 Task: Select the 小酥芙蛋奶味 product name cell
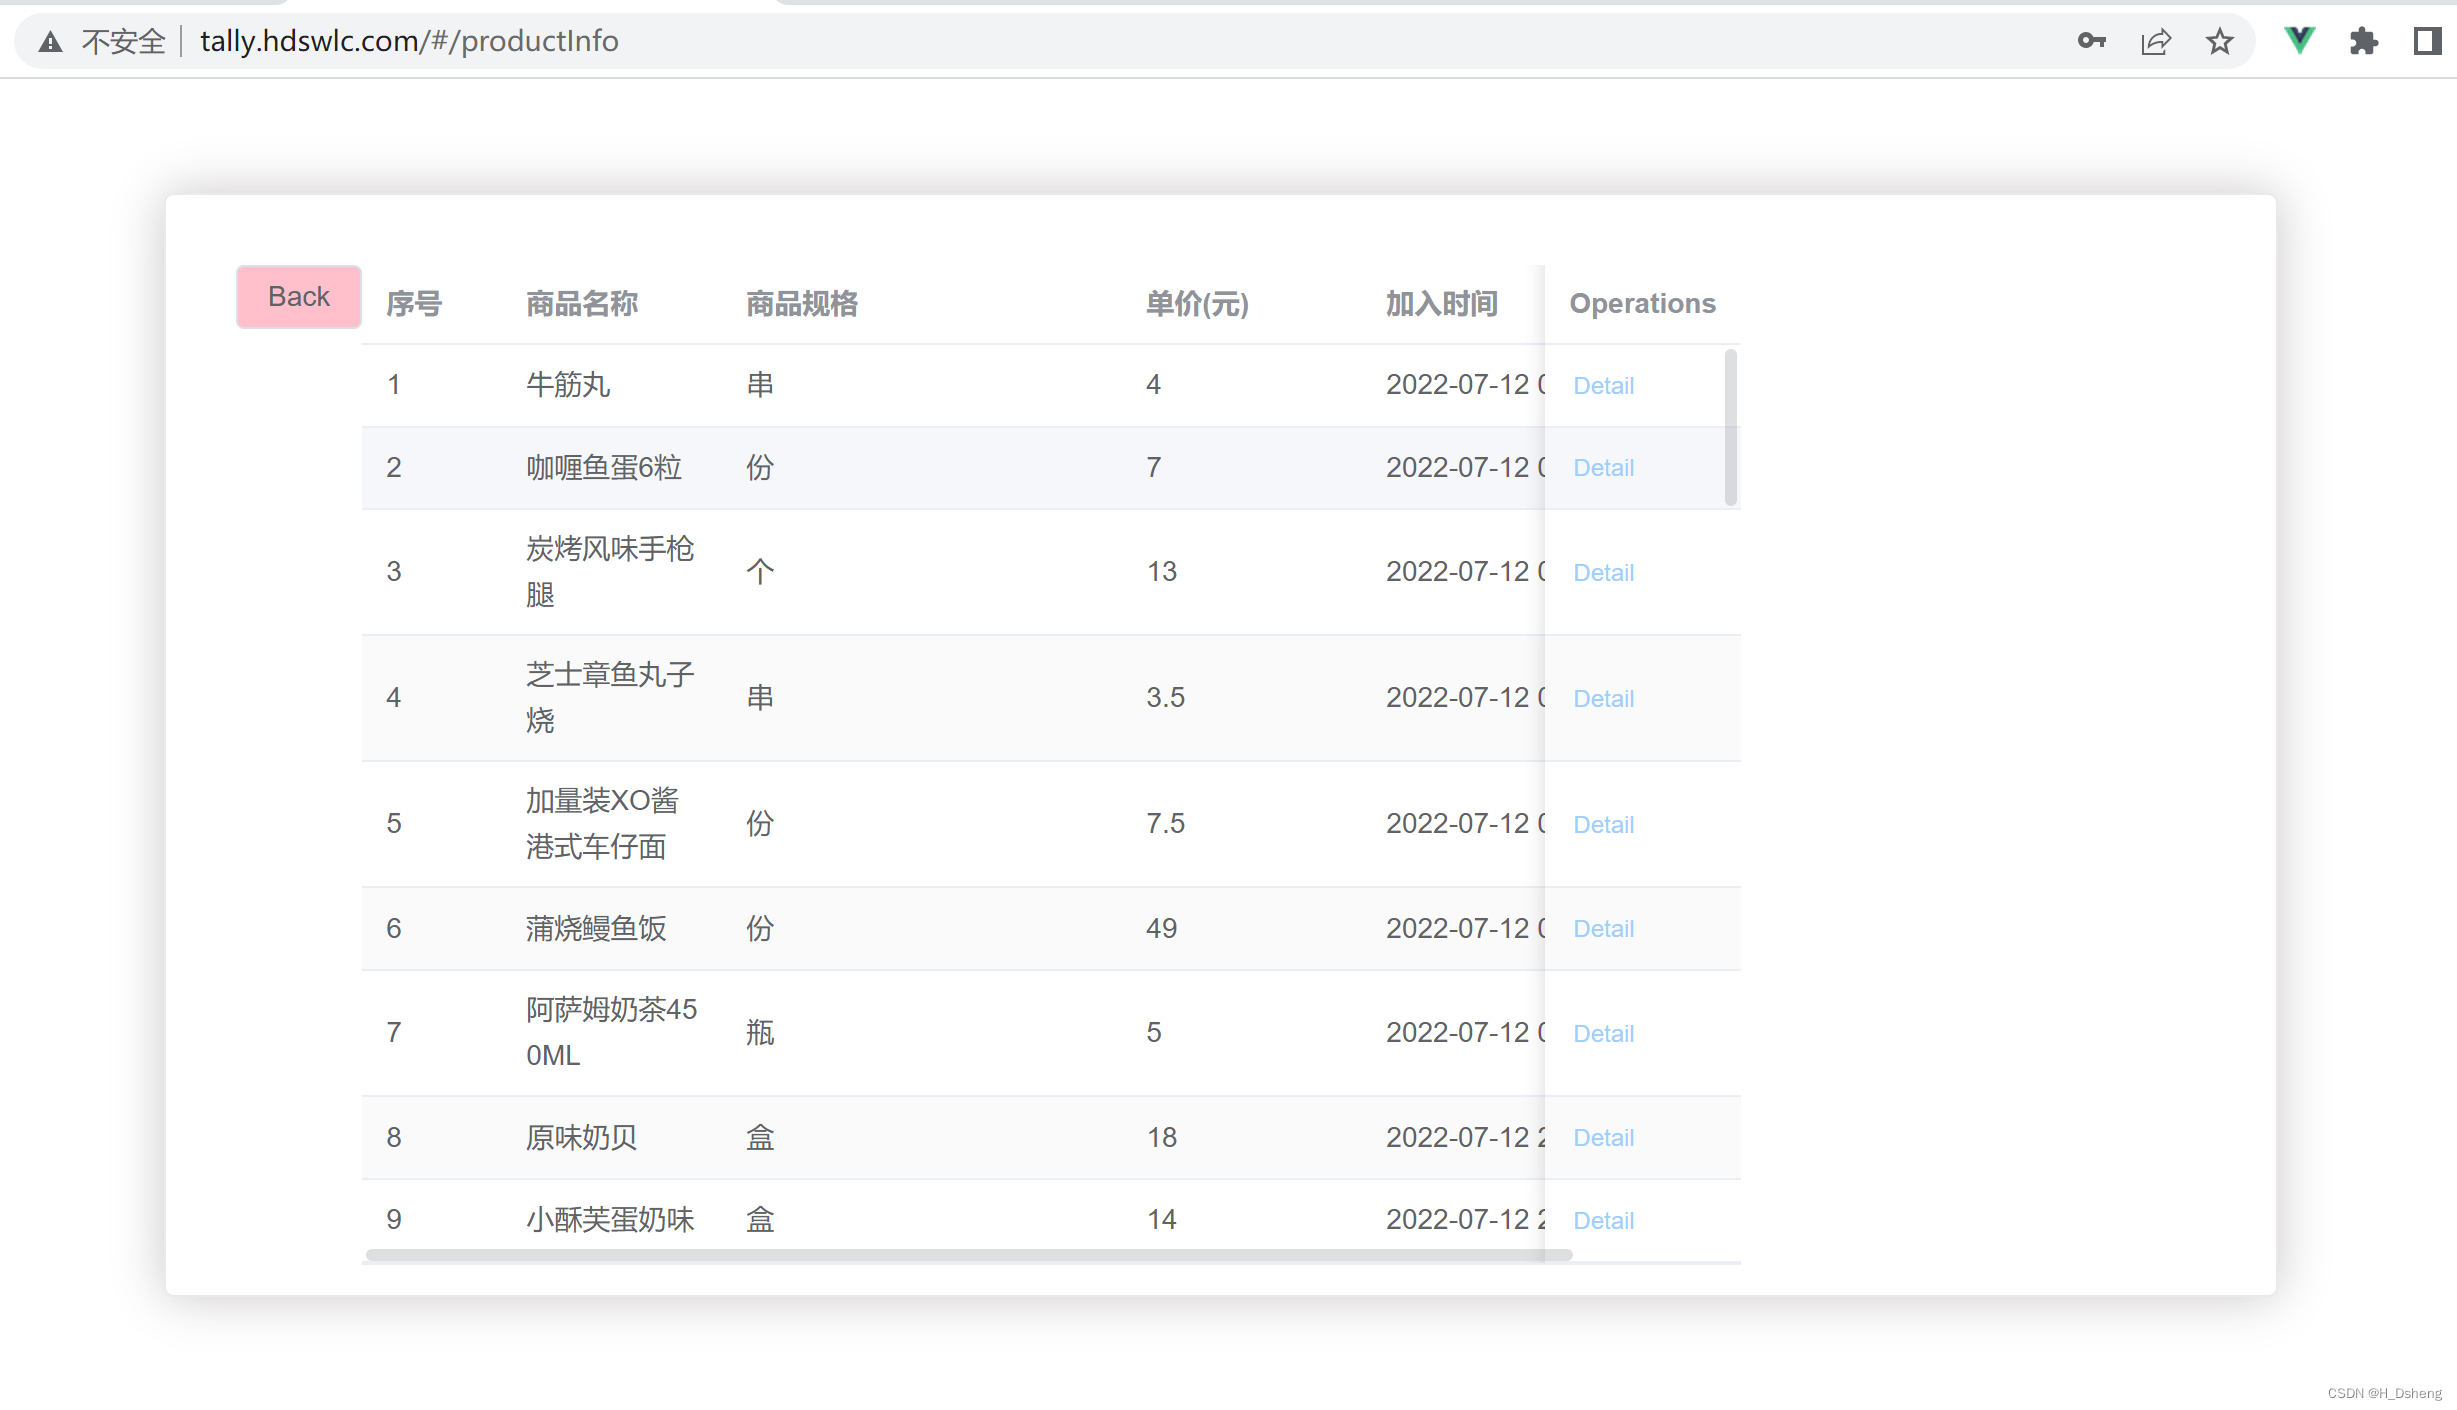610,1220
